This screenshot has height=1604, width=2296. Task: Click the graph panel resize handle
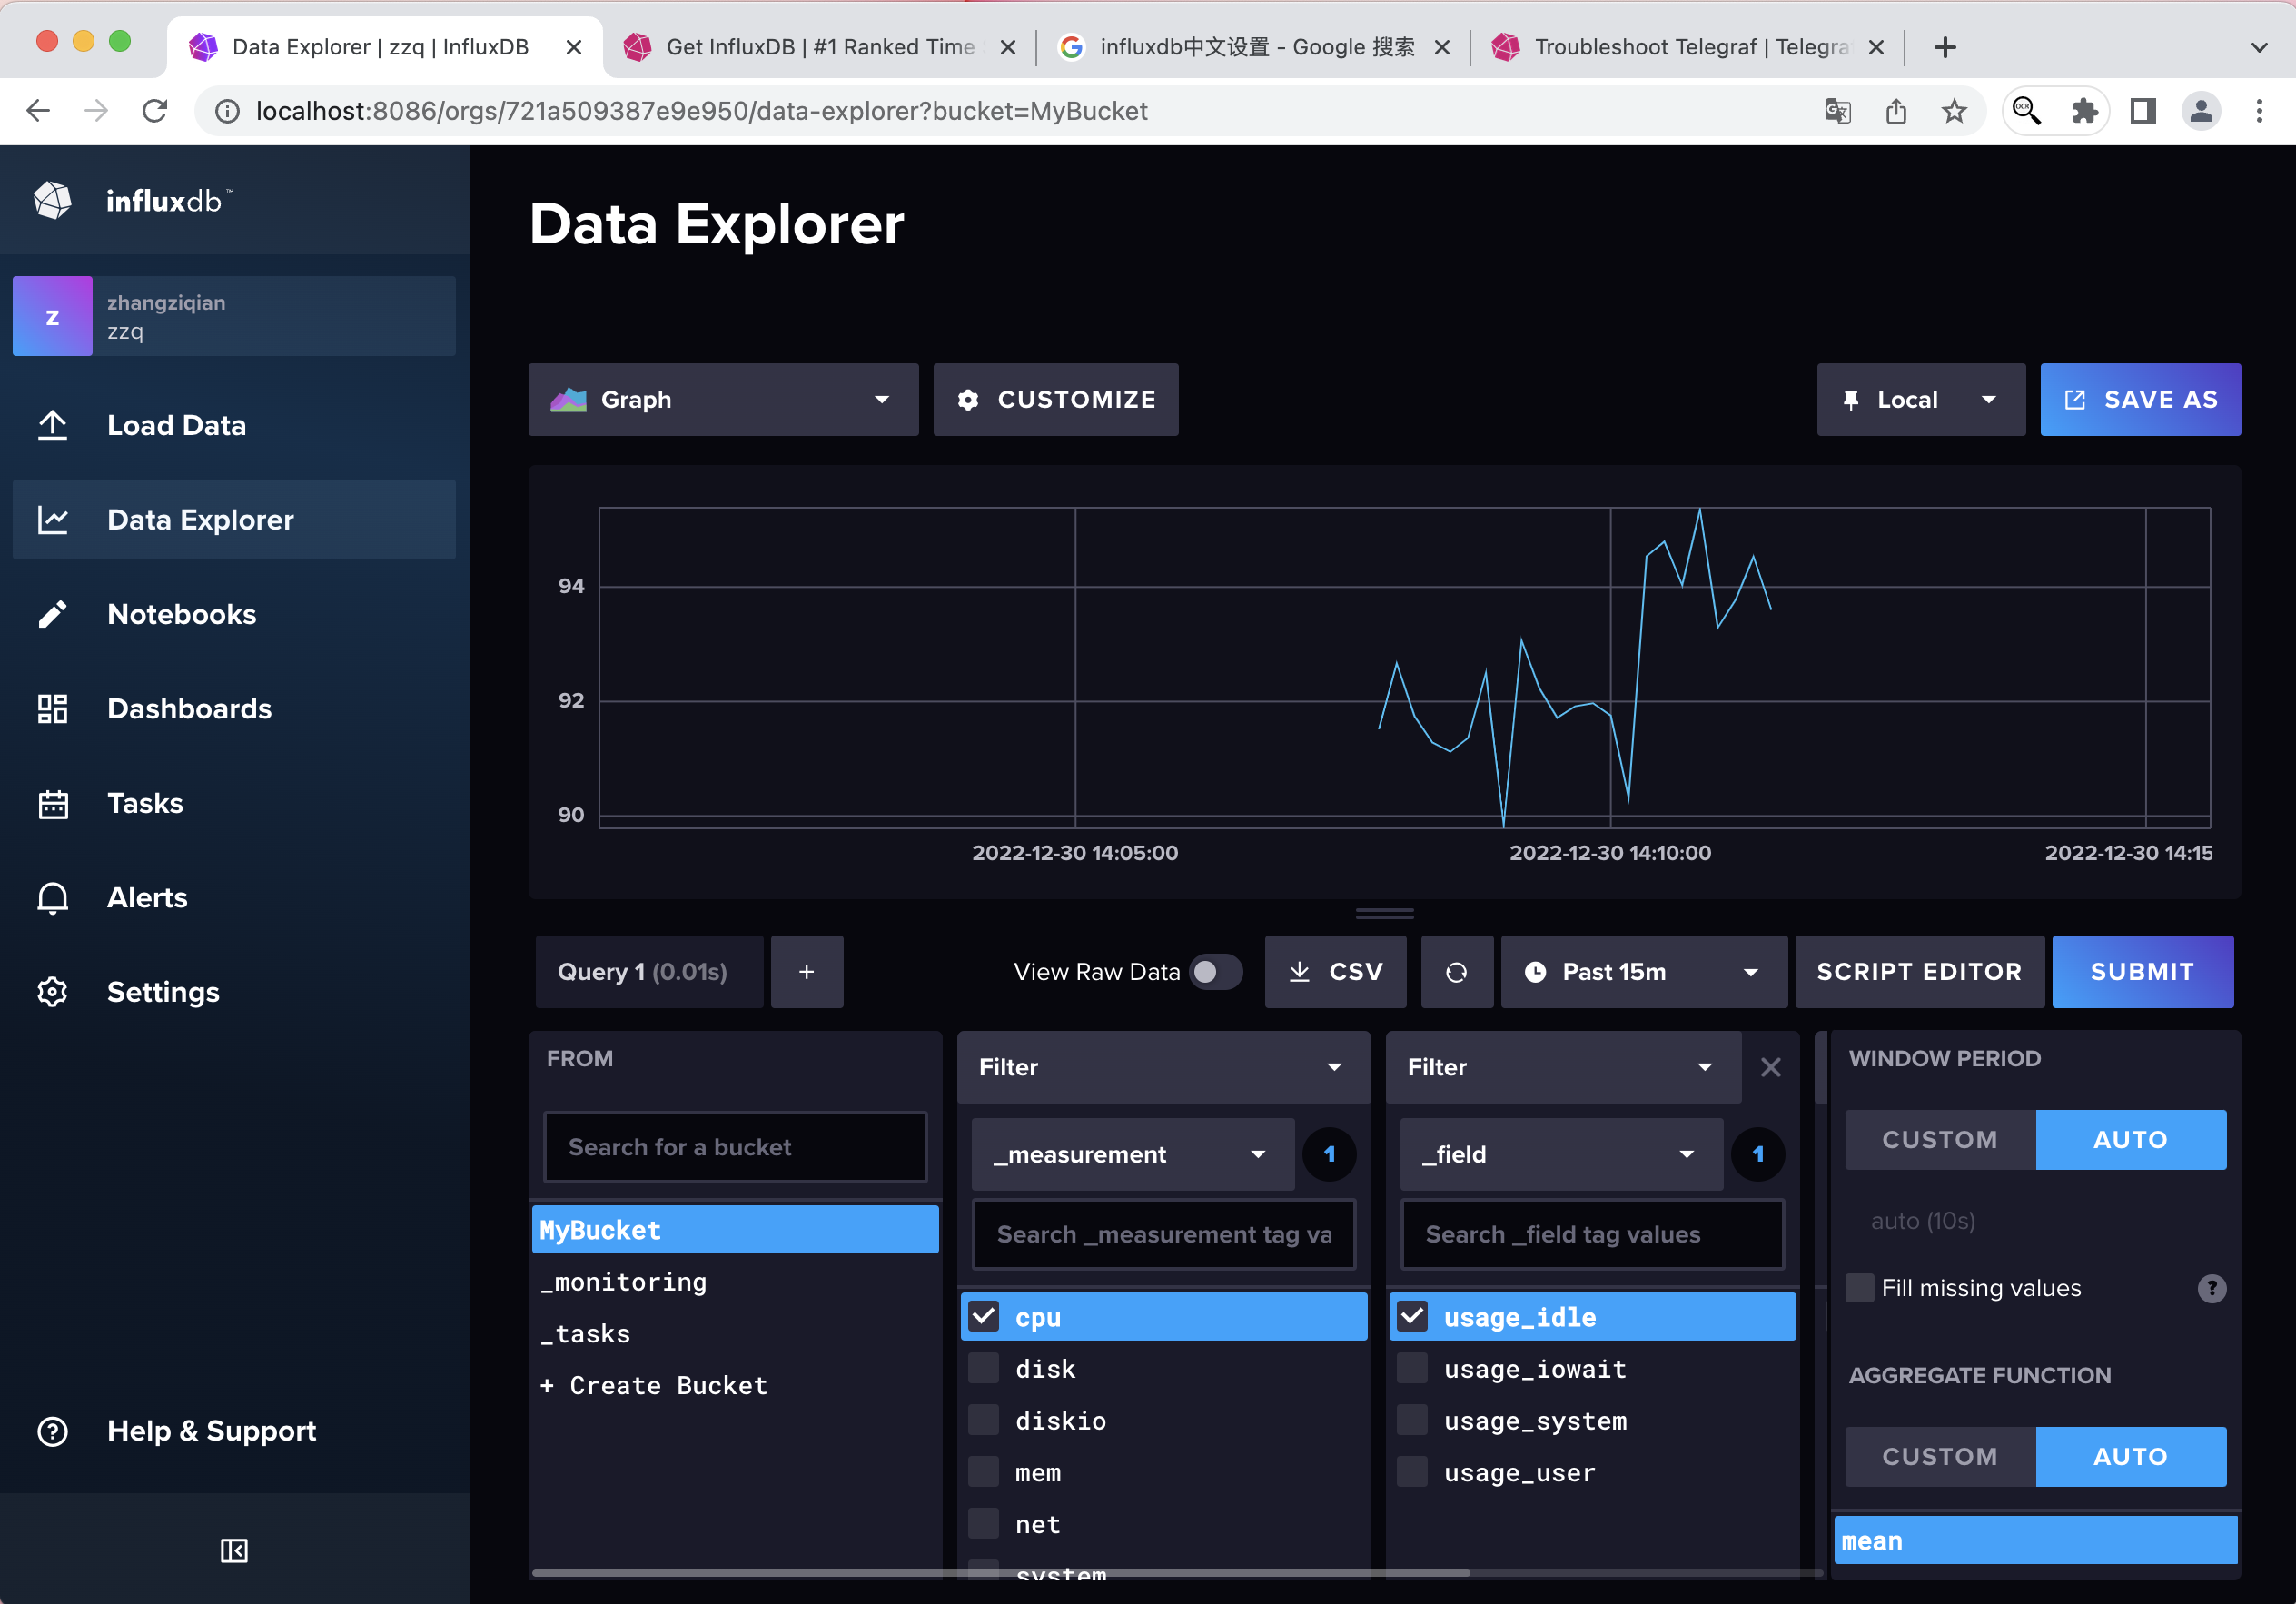click(1384, 913)
